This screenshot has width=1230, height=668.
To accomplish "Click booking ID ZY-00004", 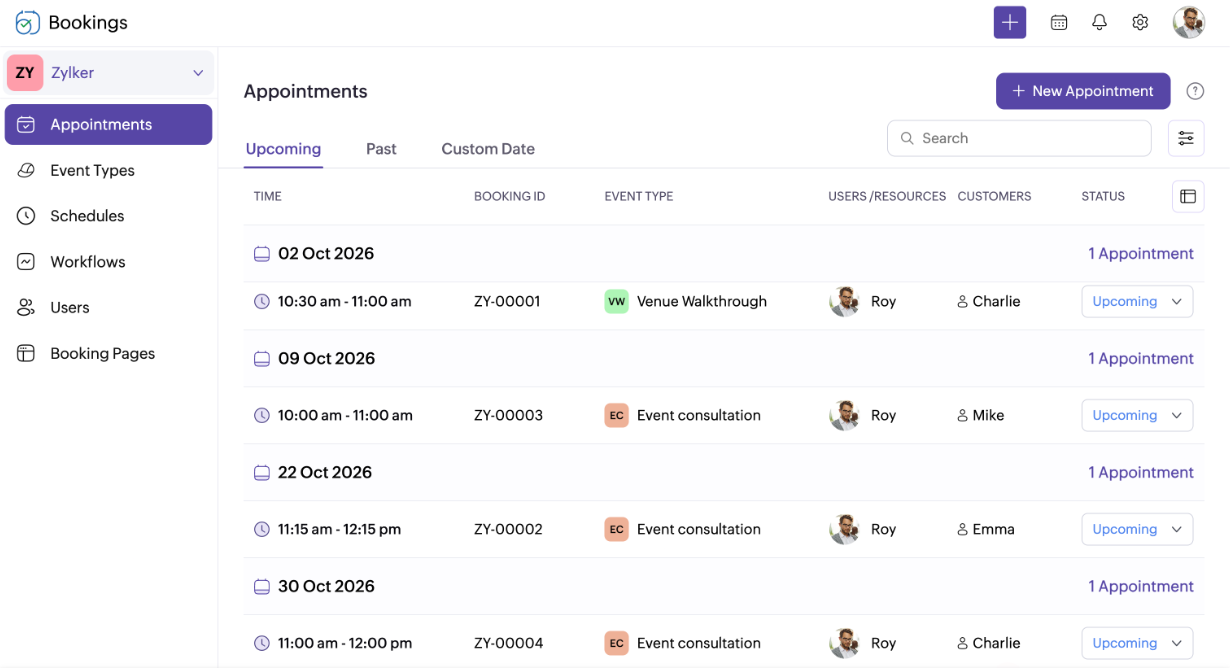I will pyautogui.click(x=508, y=643).
